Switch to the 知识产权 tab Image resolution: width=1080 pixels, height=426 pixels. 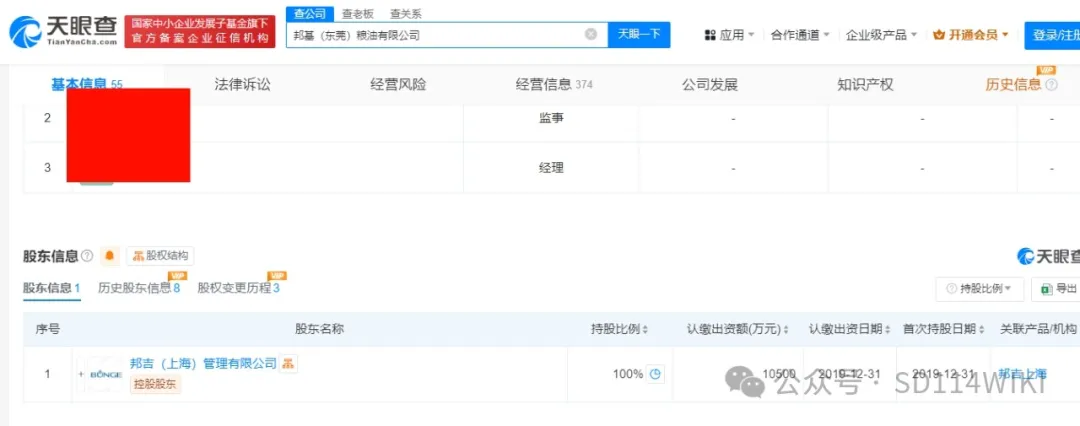tap(865, 85)
